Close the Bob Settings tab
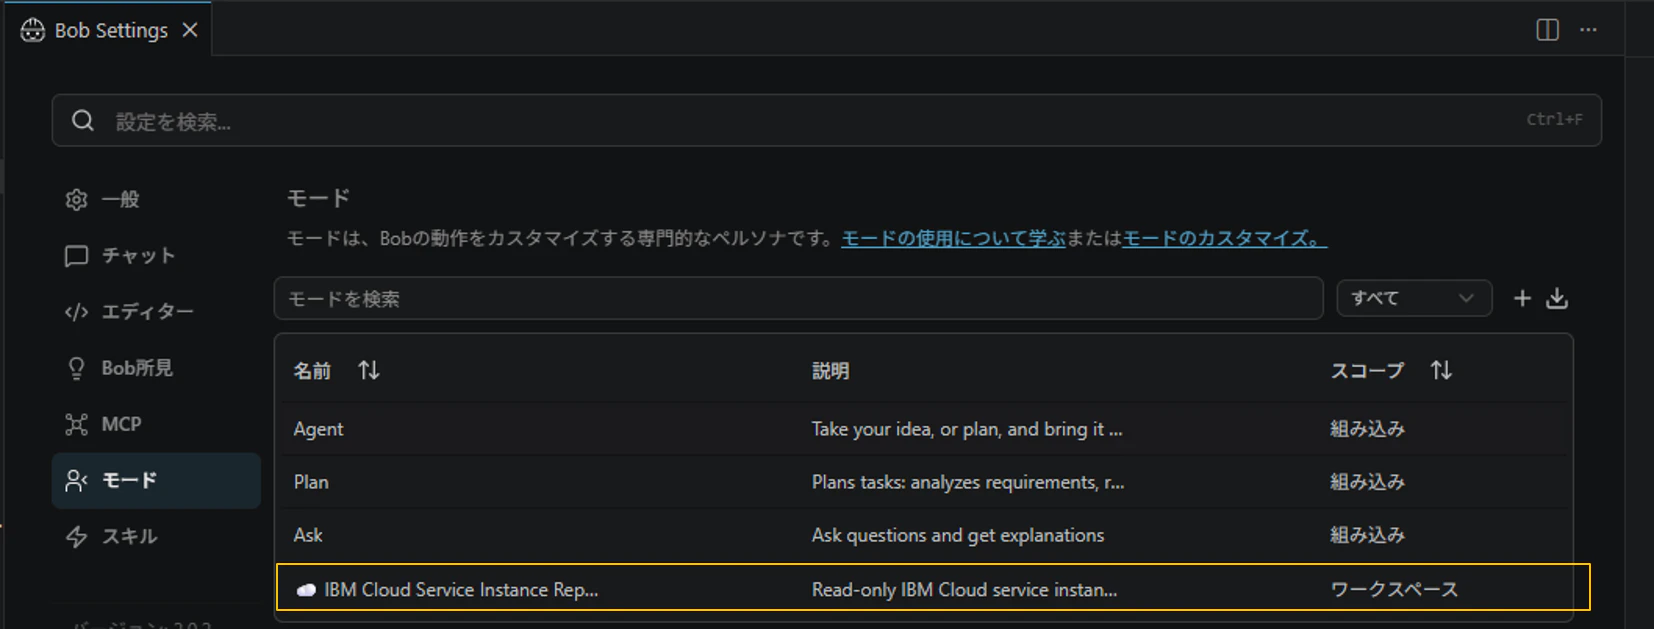Image resolution: width=1654 pixels, height=629 pixels. click(x=190, y=31)
